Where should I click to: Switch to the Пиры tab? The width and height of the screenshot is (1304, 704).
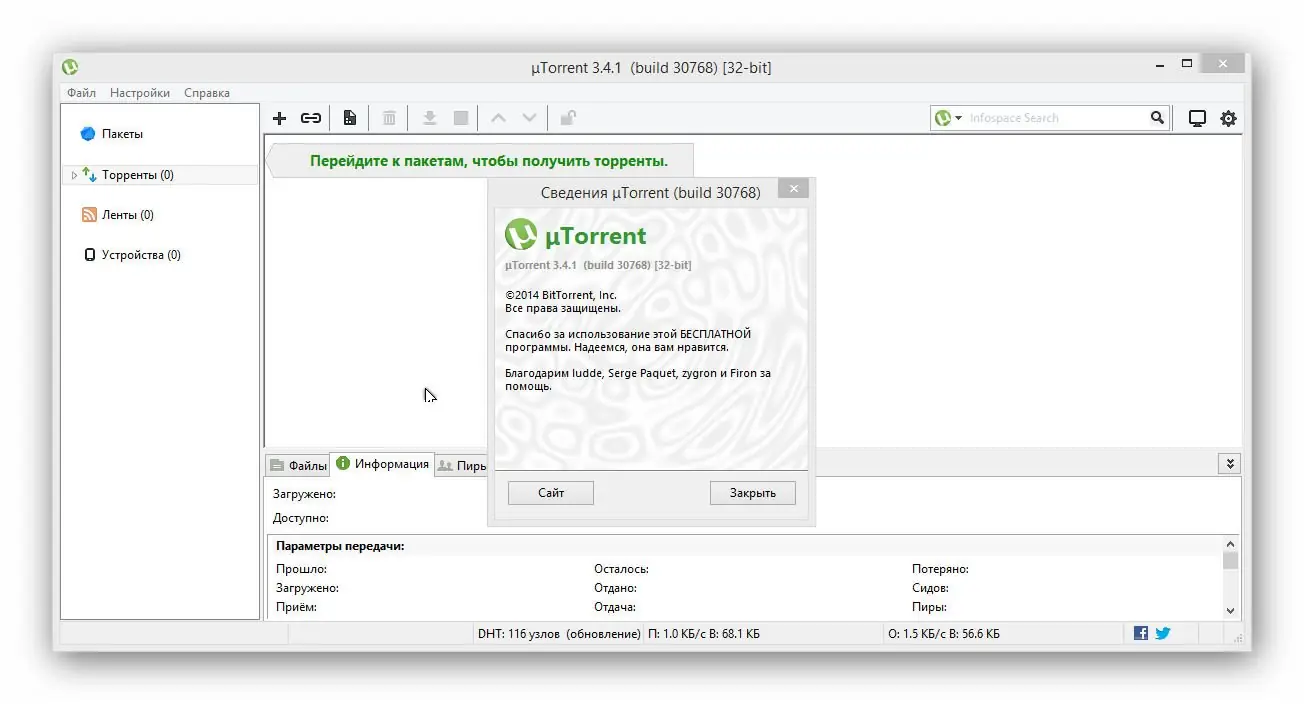coord(462,466)
